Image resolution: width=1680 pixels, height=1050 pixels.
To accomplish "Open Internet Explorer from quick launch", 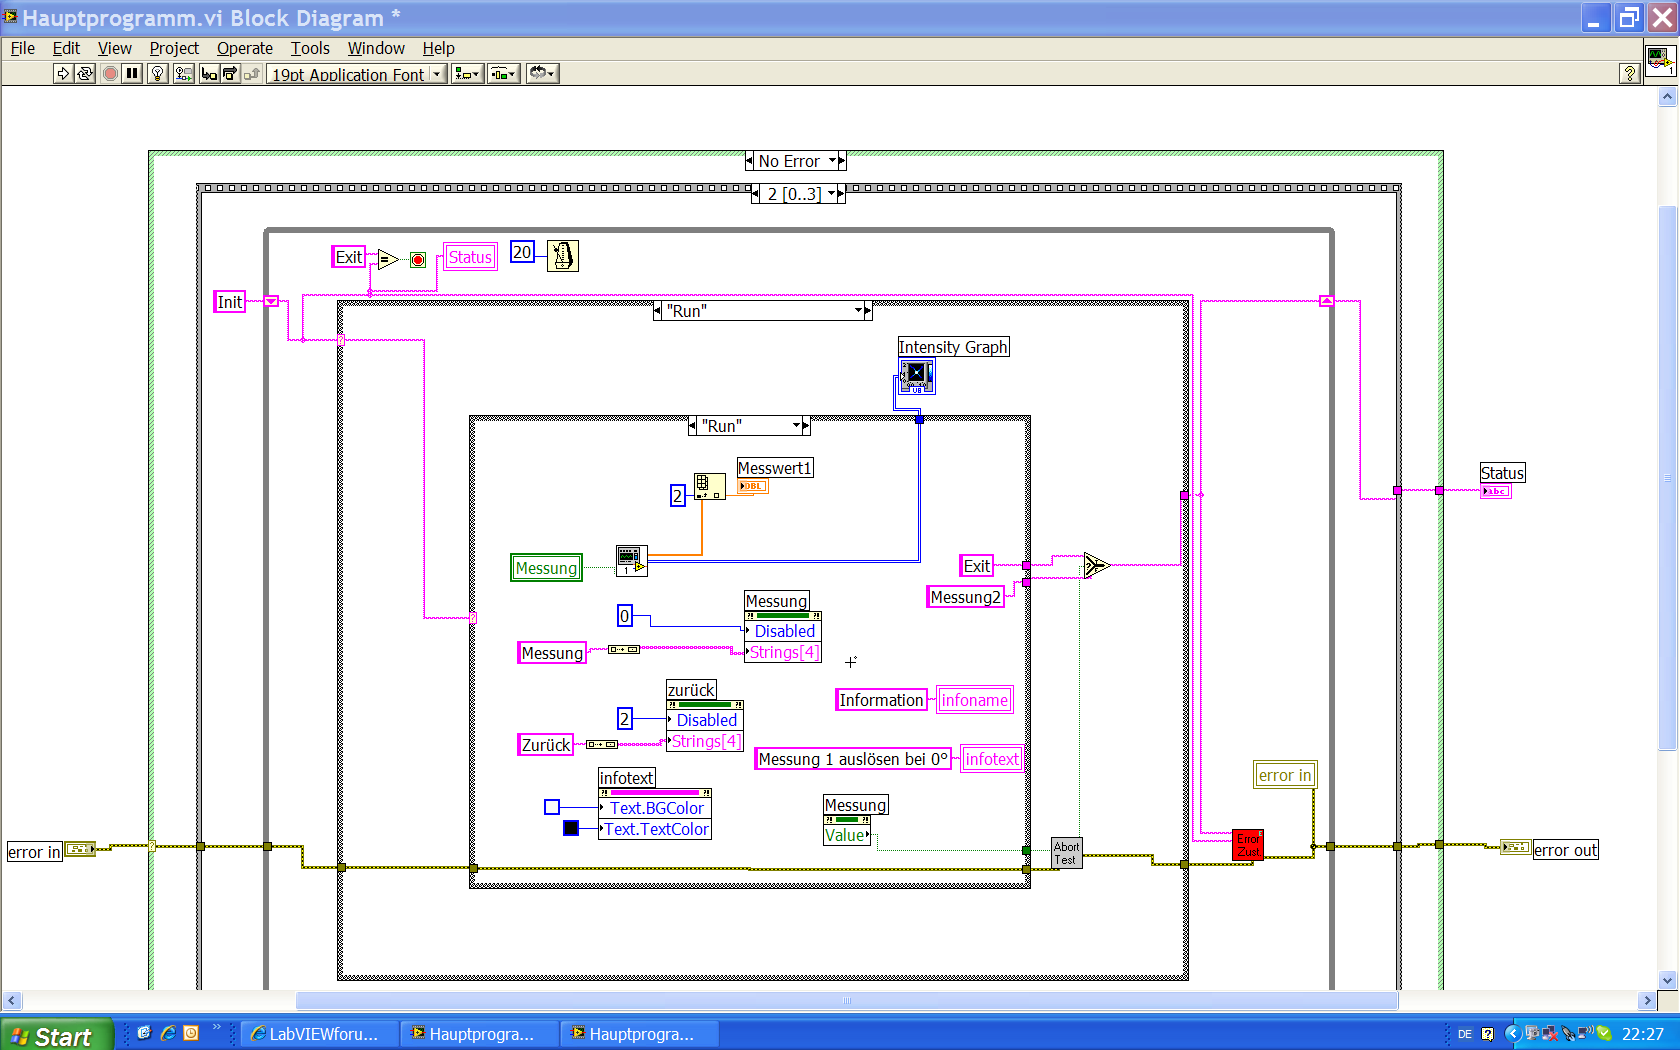I will (x=168, y=1033).
